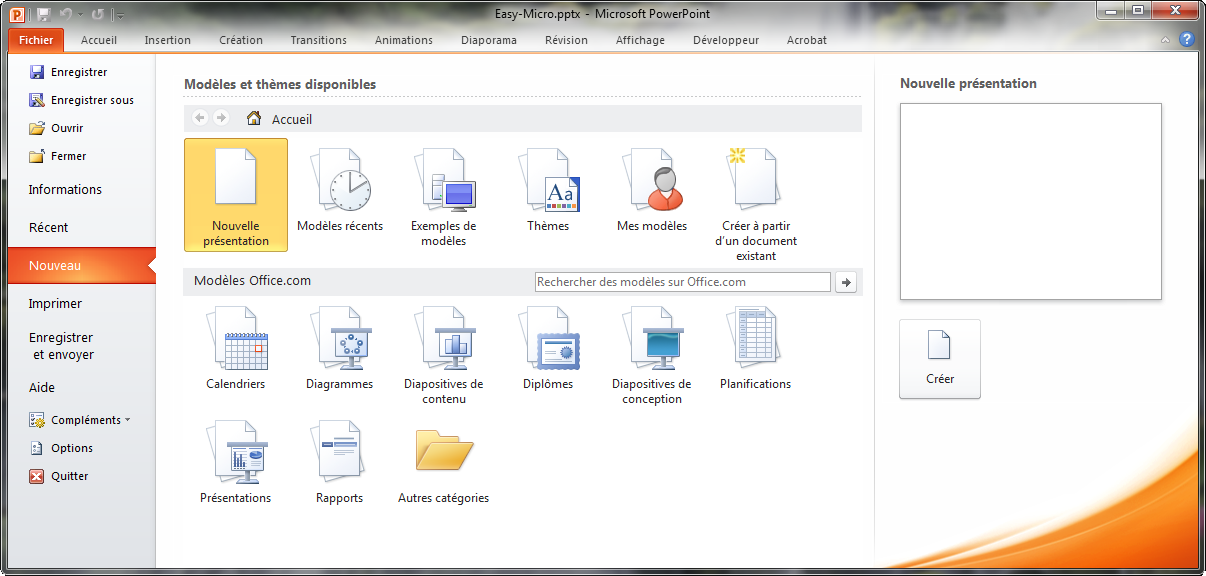Open the Calendriers template category
The image size is (1206, 576).
click(x=236, y=350)
